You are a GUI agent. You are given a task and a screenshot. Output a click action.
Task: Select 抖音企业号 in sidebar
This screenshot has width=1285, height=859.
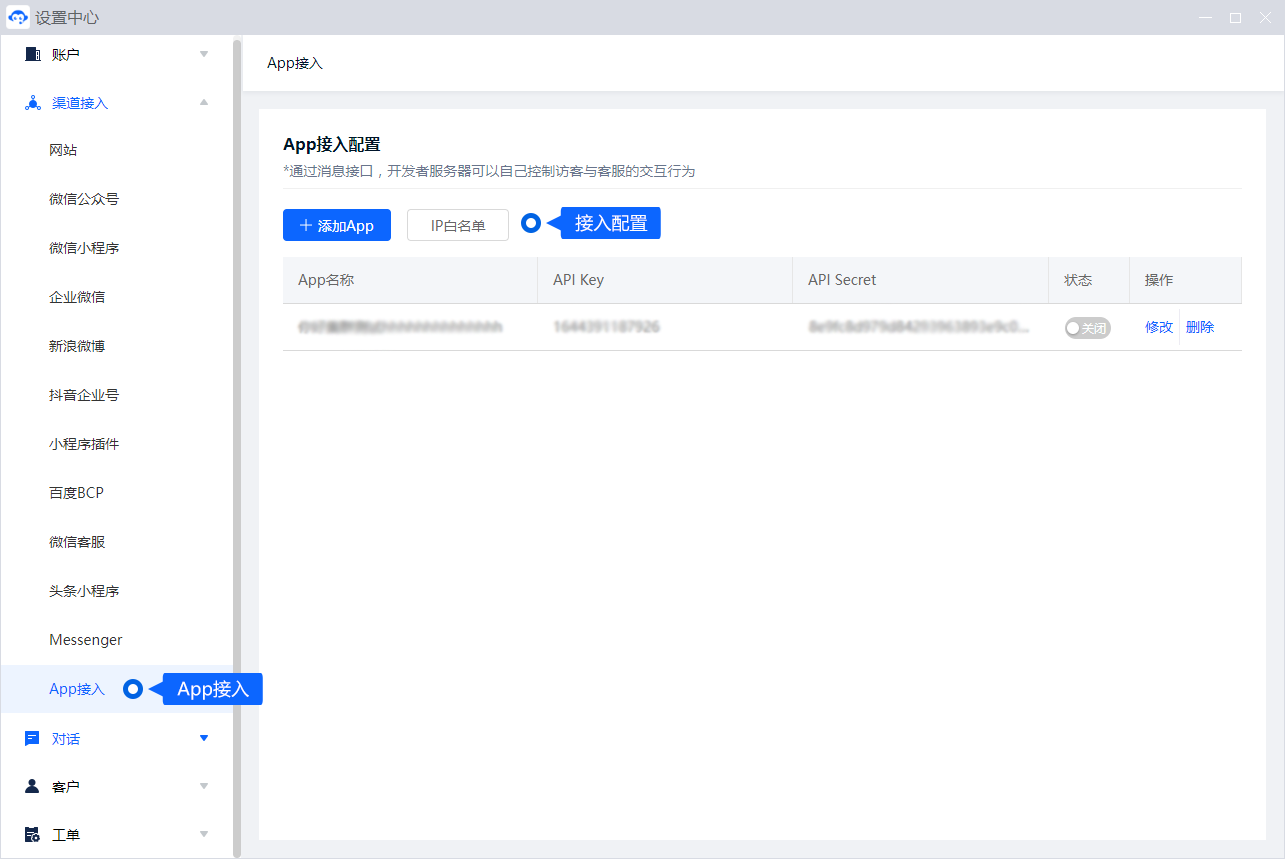click(84, 395)
